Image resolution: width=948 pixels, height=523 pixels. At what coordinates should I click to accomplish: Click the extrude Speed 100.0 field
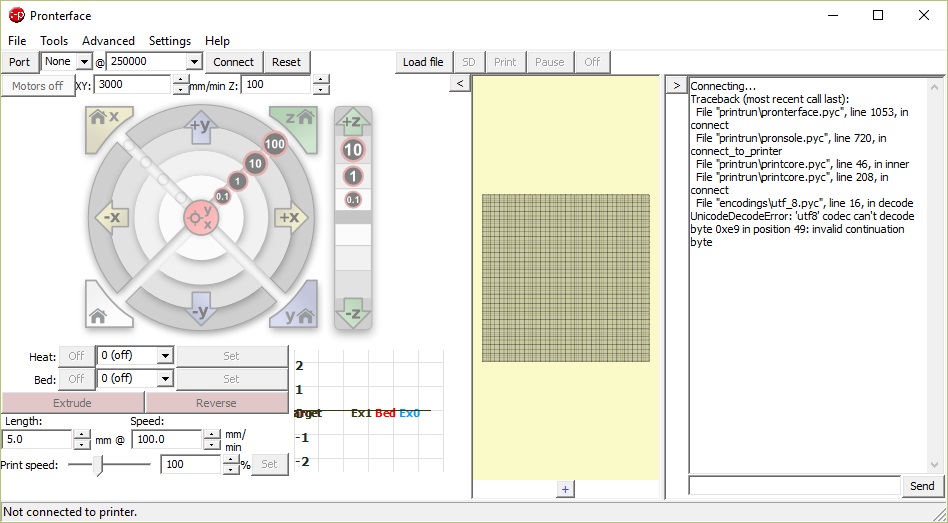click(x=167, y=440)
